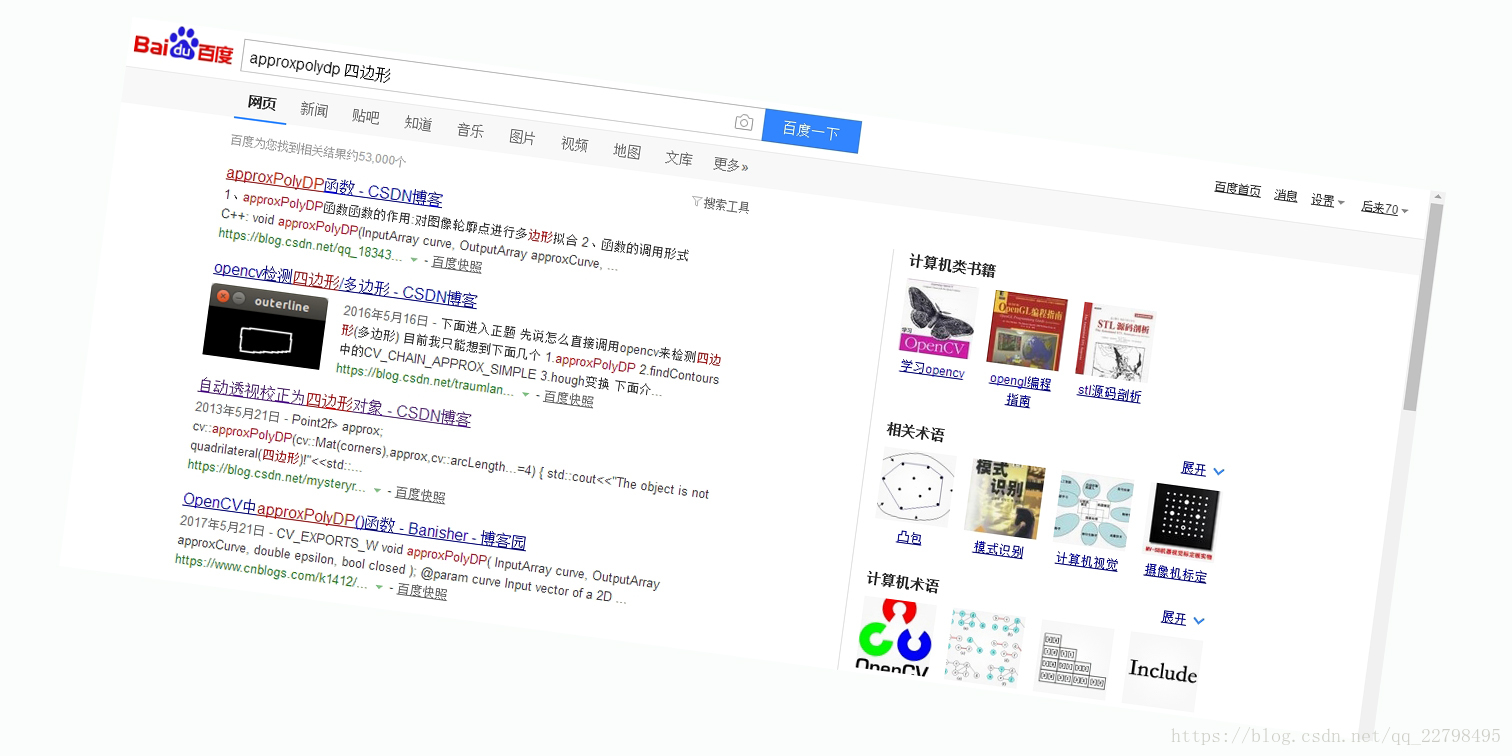The image size is (1512, 756).
Task: Open the 模式识别 link
Action: (x=998, y=549)
